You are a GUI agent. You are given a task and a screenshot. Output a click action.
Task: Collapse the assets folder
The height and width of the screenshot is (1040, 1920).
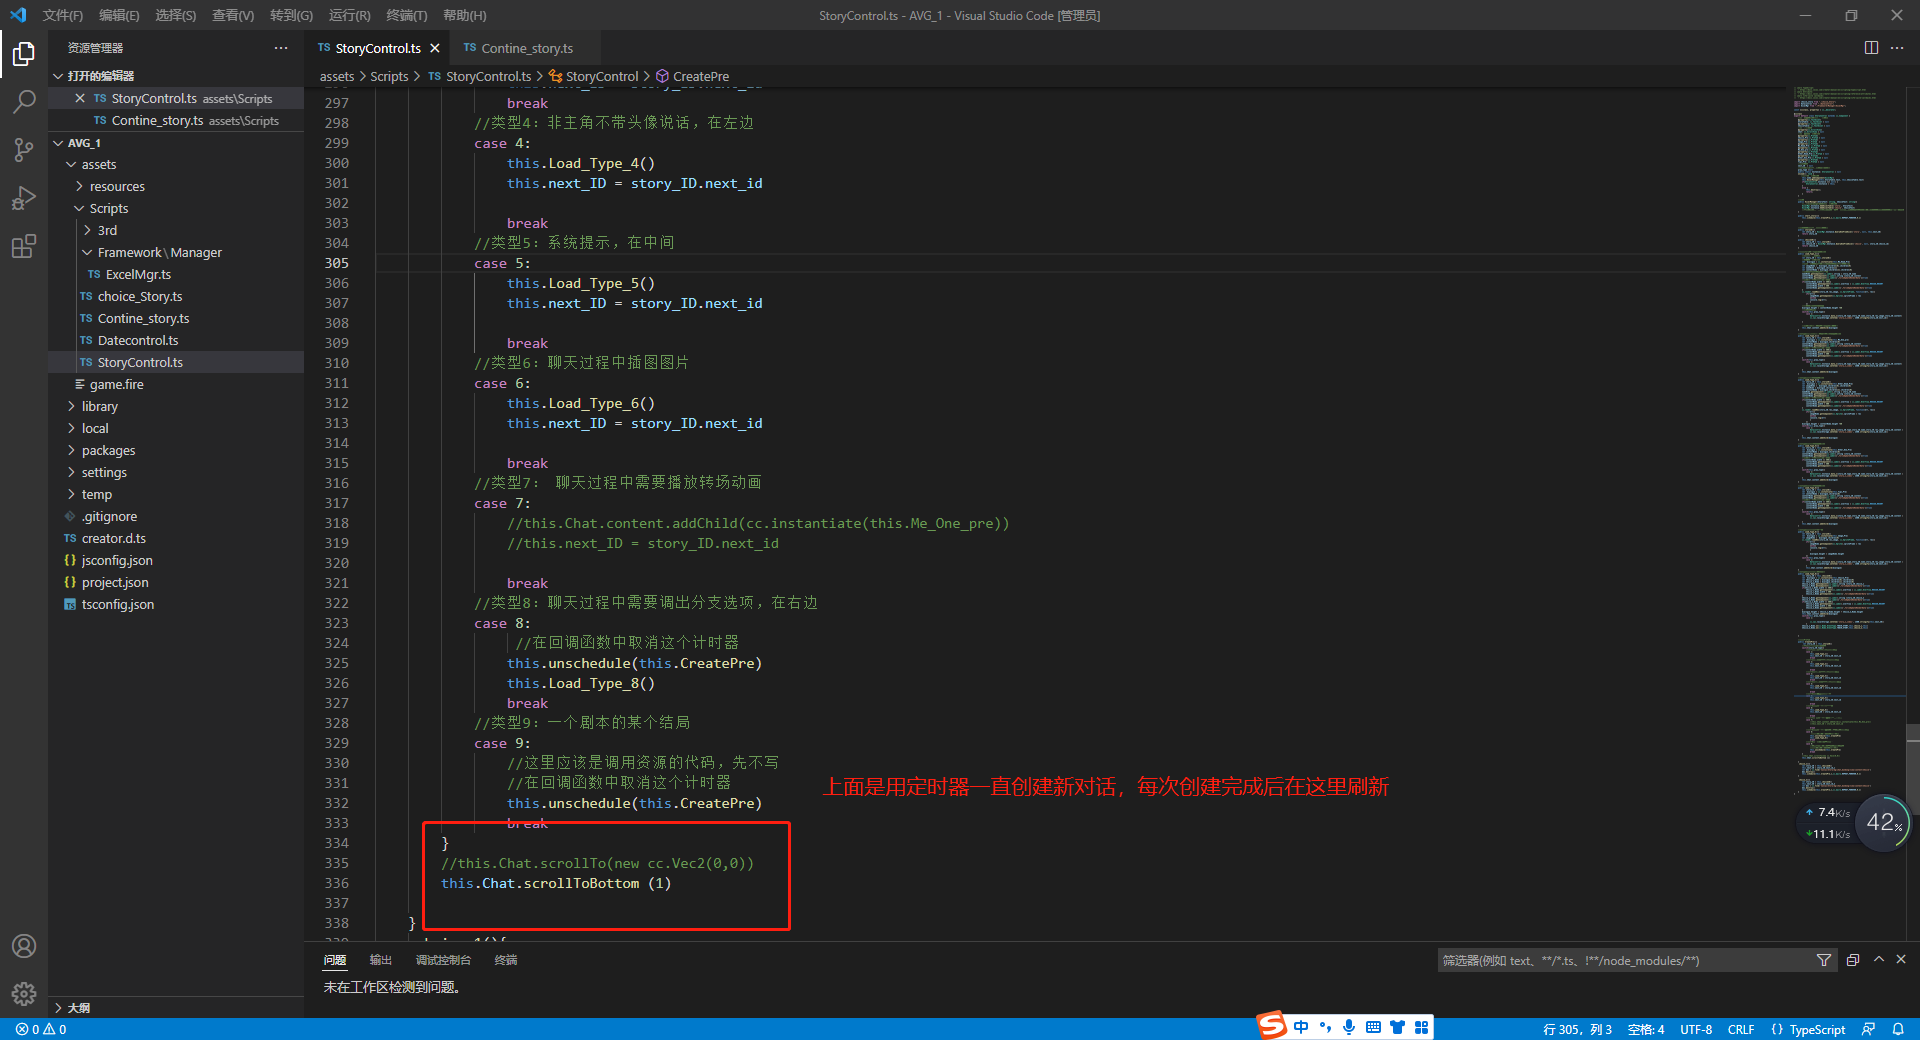click(71, 165)
